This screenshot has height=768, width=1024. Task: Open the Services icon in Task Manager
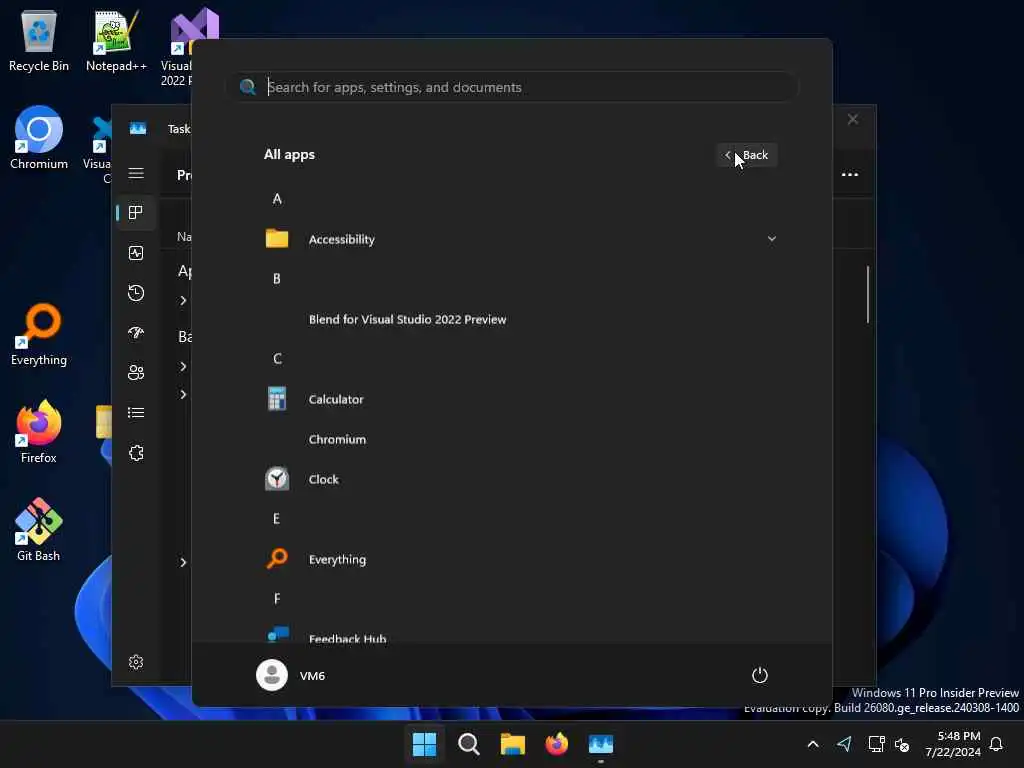pos(136,453)
